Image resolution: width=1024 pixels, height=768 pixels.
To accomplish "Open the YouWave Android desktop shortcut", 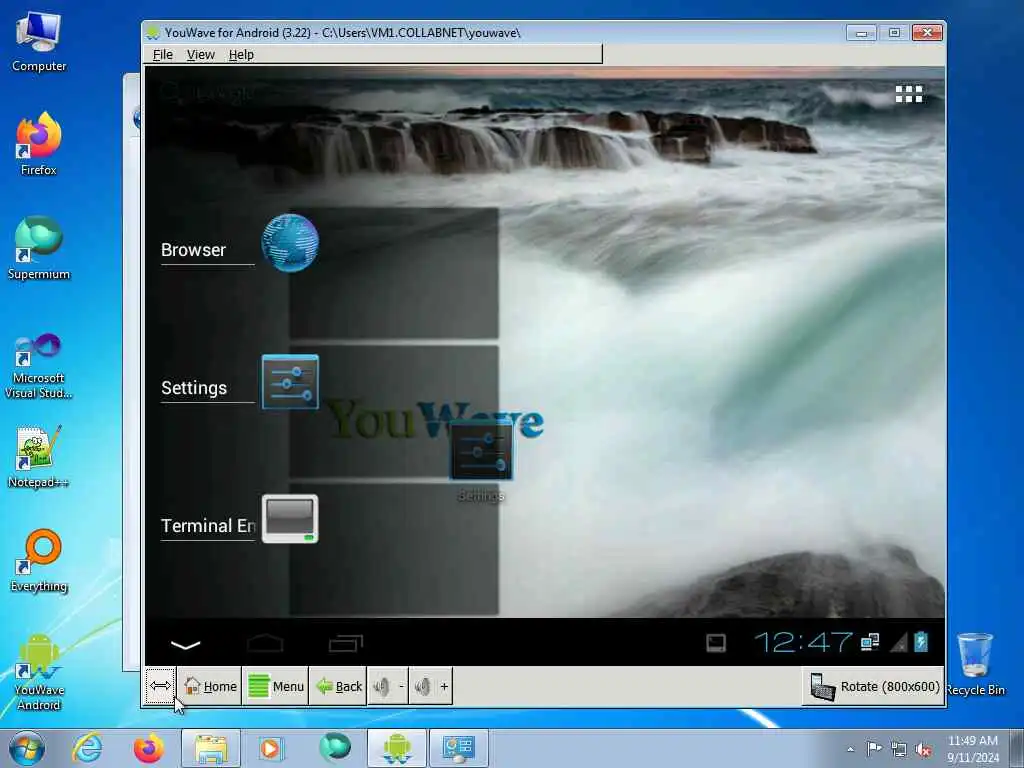I will click(x=39, y=673).
